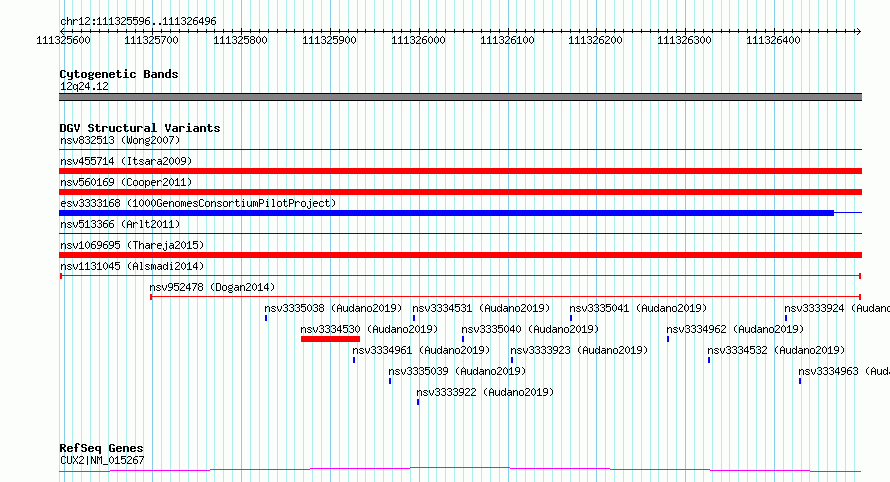The height and width of the screenshot is (482, 890).
Task: Click the nsv3334961 (Audano2019) label
Action: (x=421, y=350)
